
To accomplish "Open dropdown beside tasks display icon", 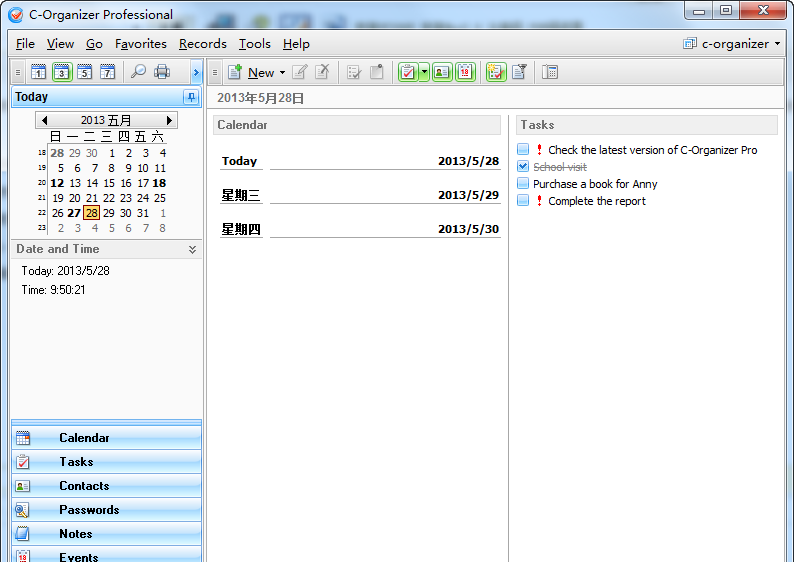I will 424,72.
